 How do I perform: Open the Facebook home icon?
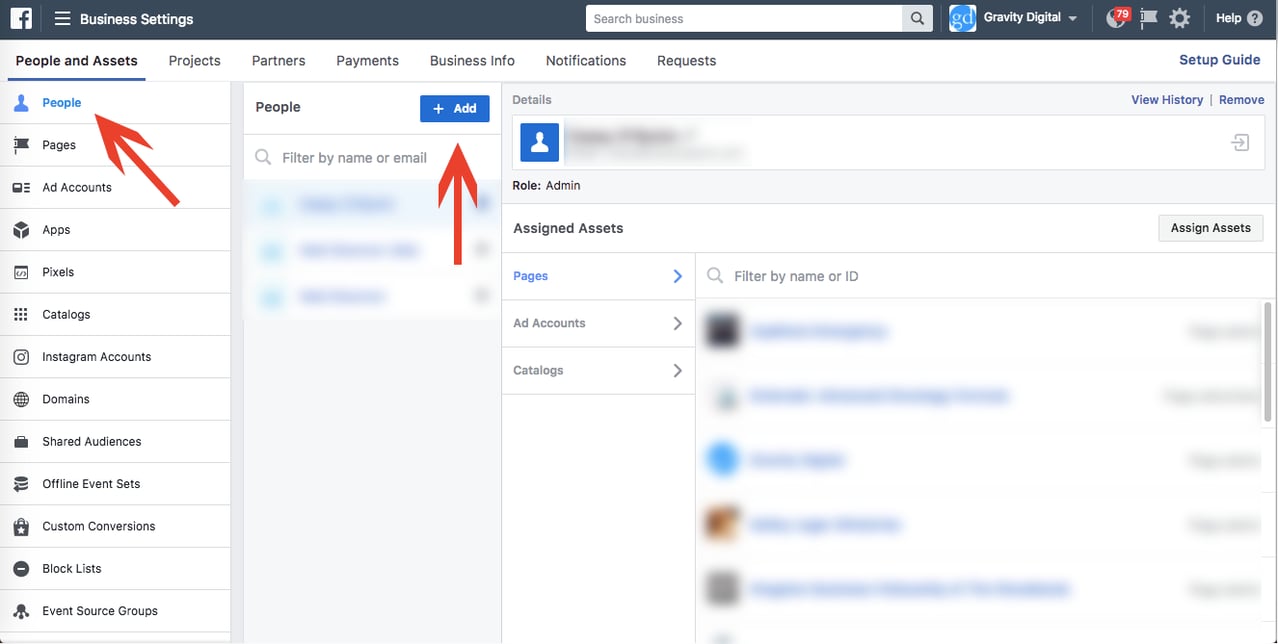point(20,17)
